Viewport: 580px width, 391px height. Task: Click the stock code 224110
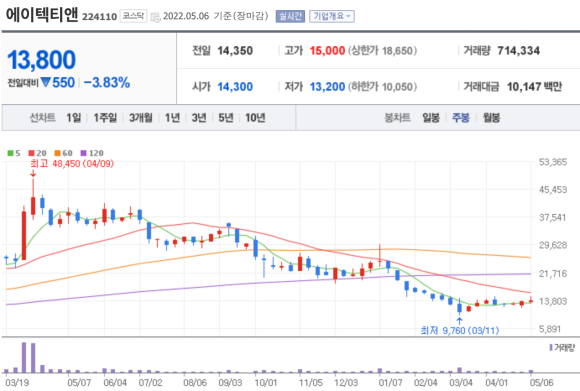point(99,17)
